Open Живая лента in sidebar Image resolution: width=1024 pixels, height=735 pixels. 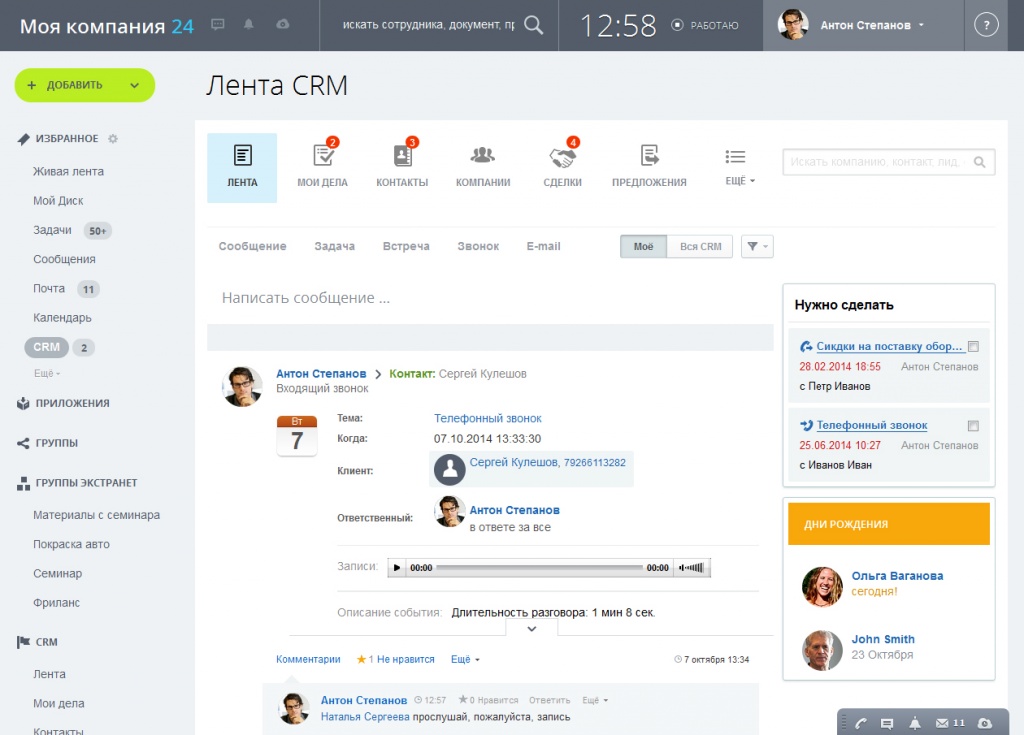(69, 171)
